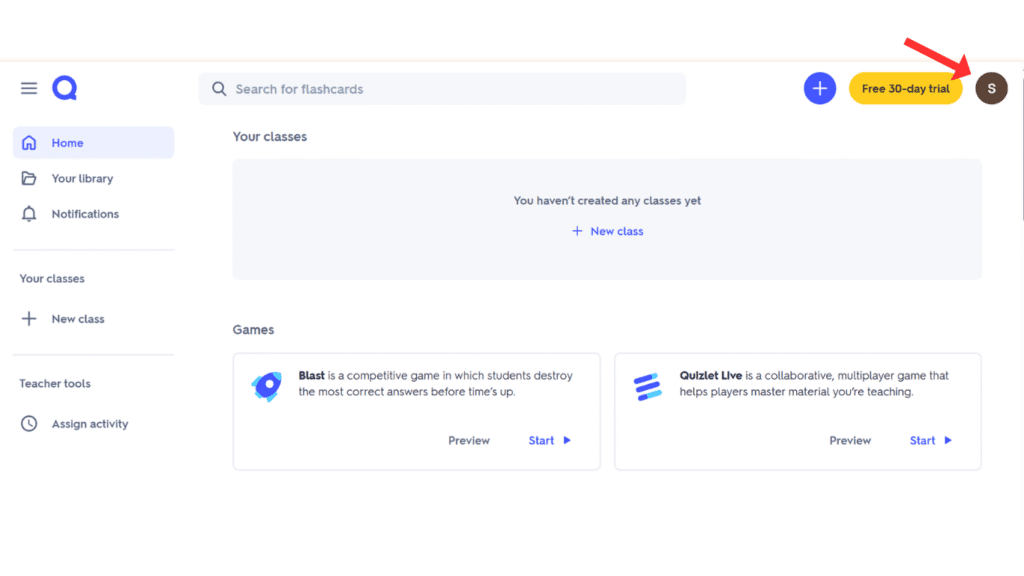Image resolution: width=1024 pixels, height=576 pixels.
Task: Preview Quizlet Live
Action: coord(849,440)
